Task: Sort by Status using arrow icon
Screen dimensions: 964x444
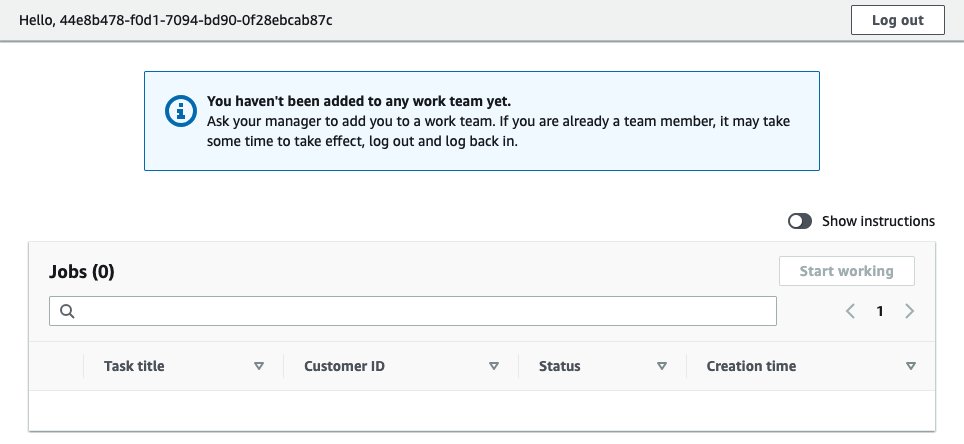Action: pyautogui.click(x=662, y=366)
